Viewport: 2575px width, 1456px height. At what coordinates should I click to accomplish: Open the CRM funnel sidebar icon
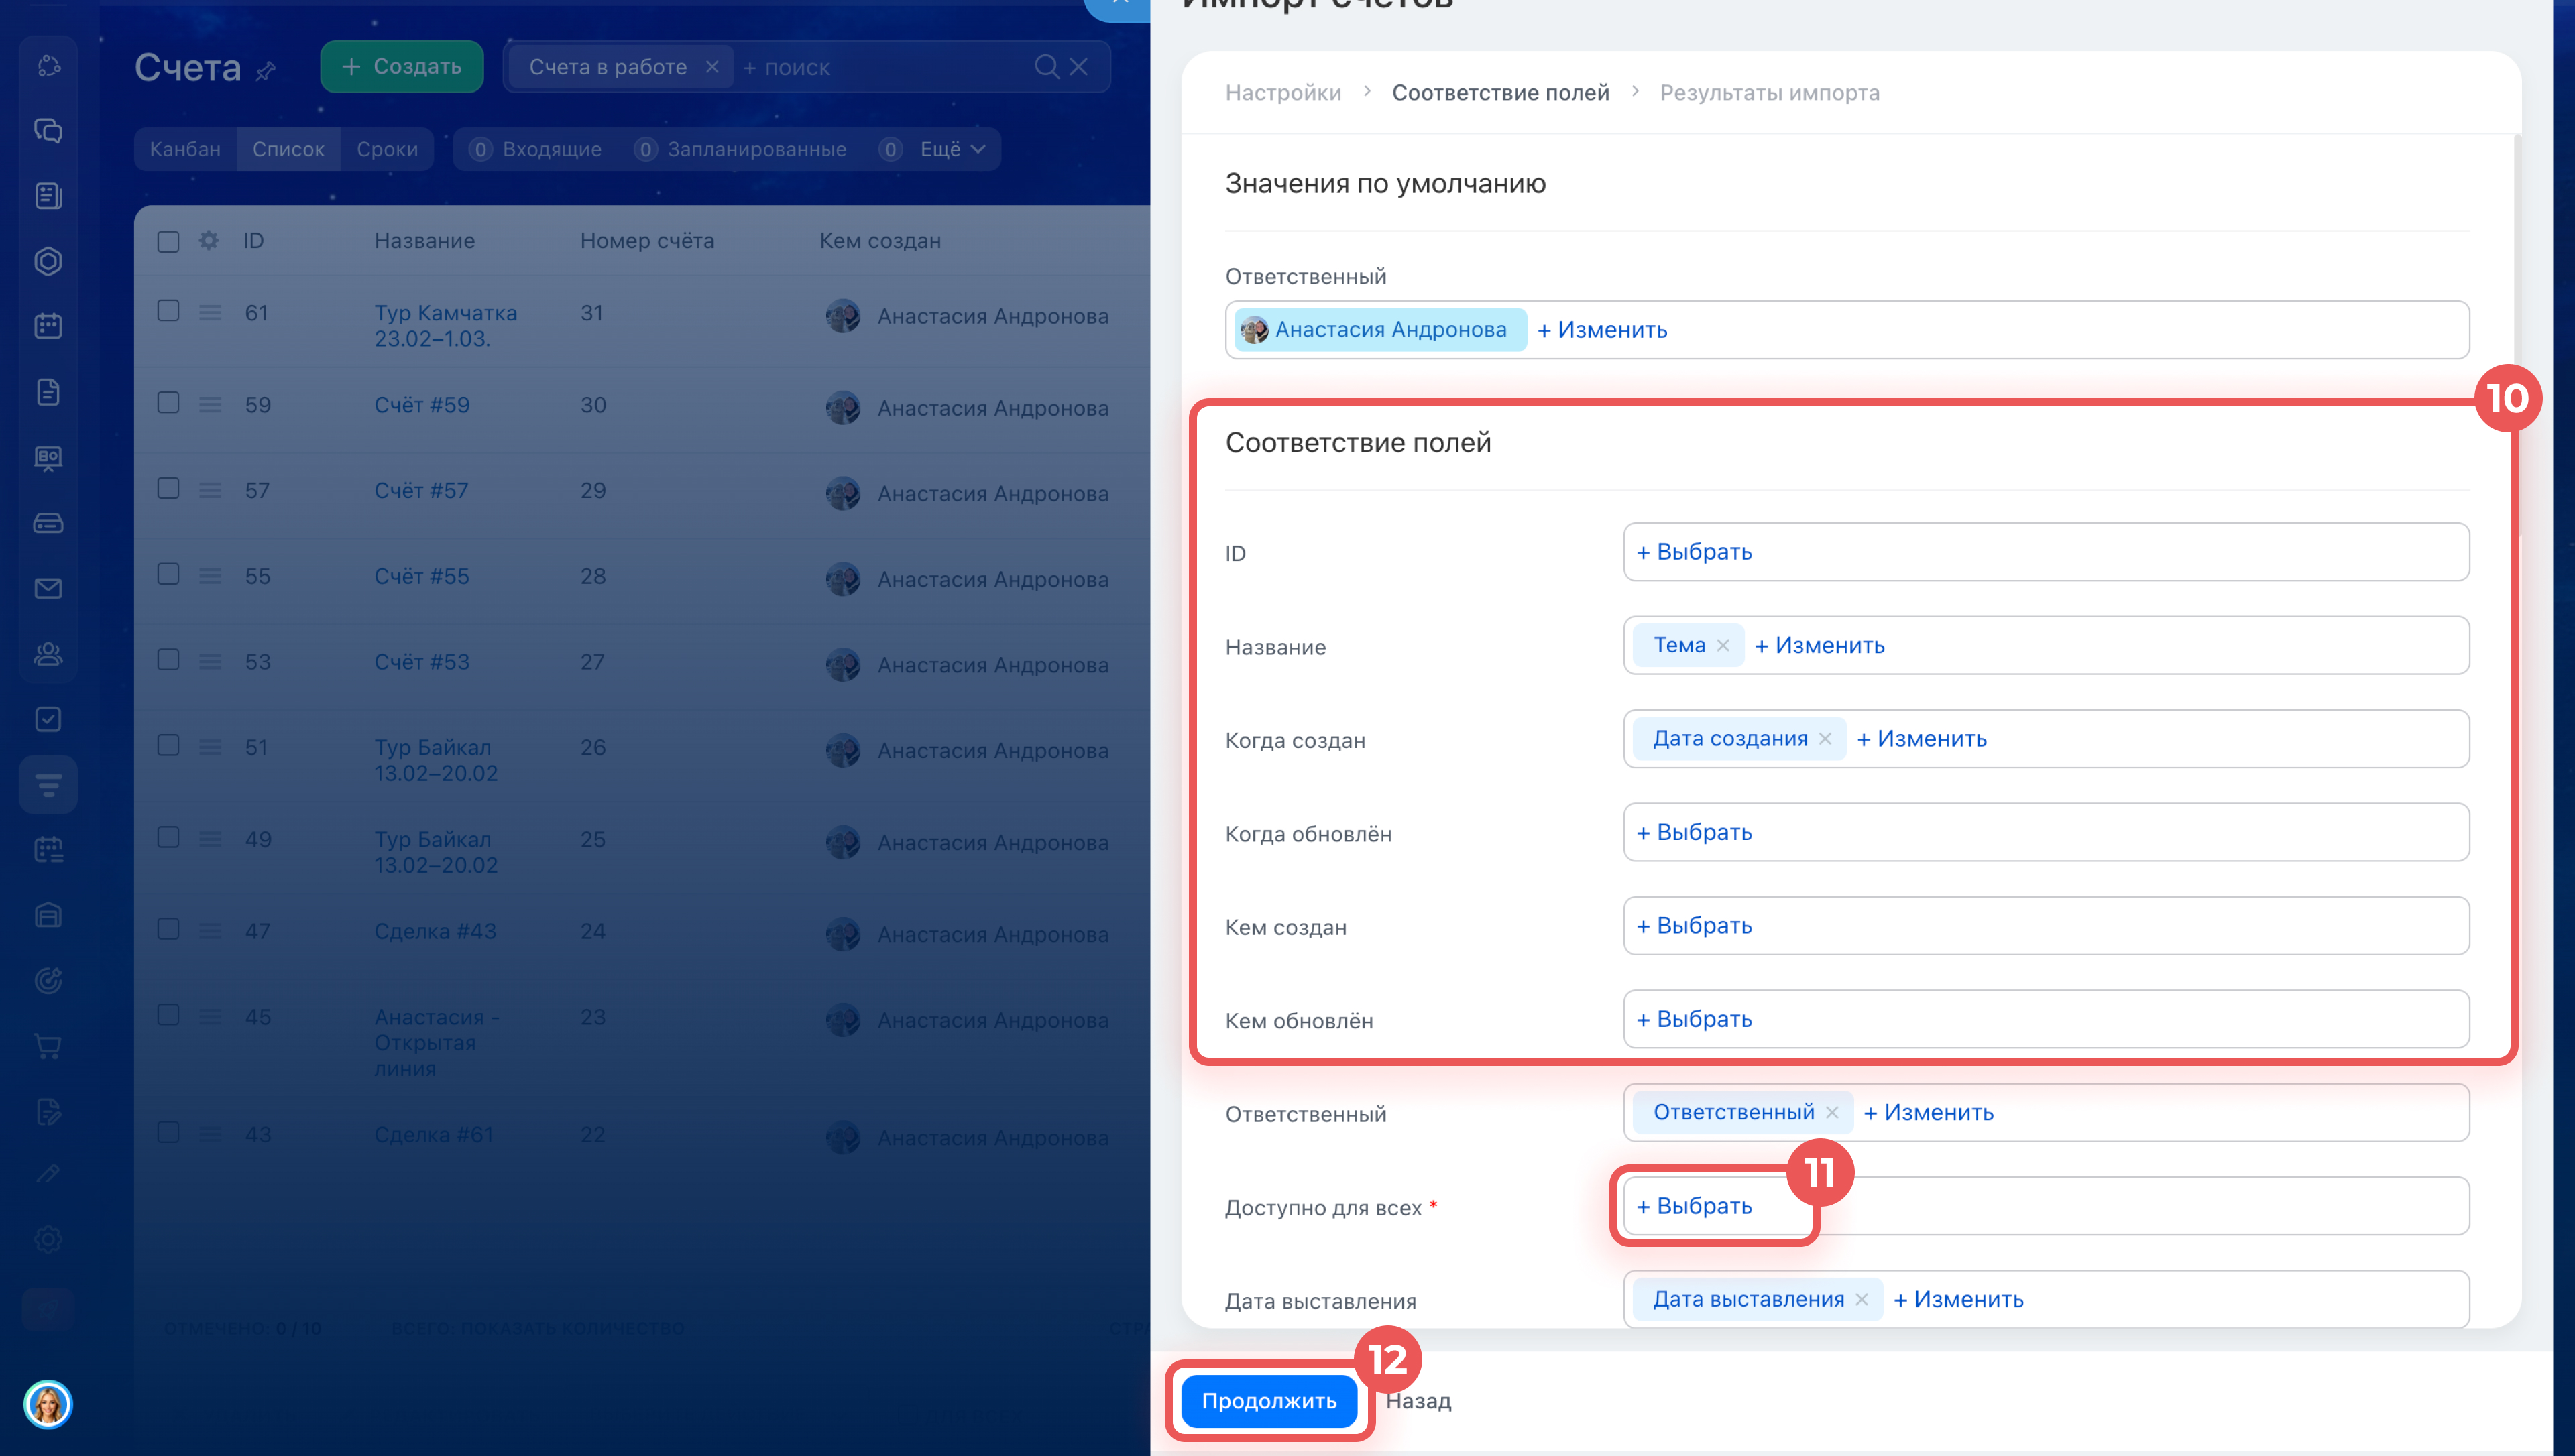pyautogui.click(x=48, y=785)
